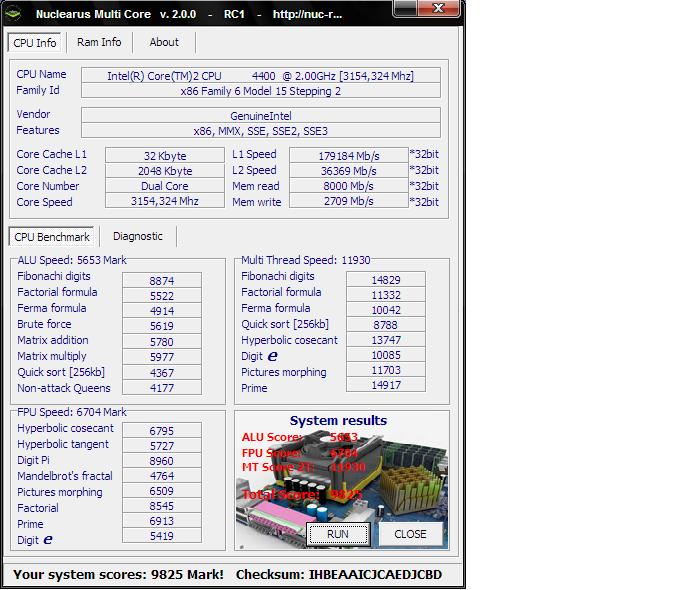The image size is (700, 590).
Task: Open the Ram Info tab
Action: point(99,42)
